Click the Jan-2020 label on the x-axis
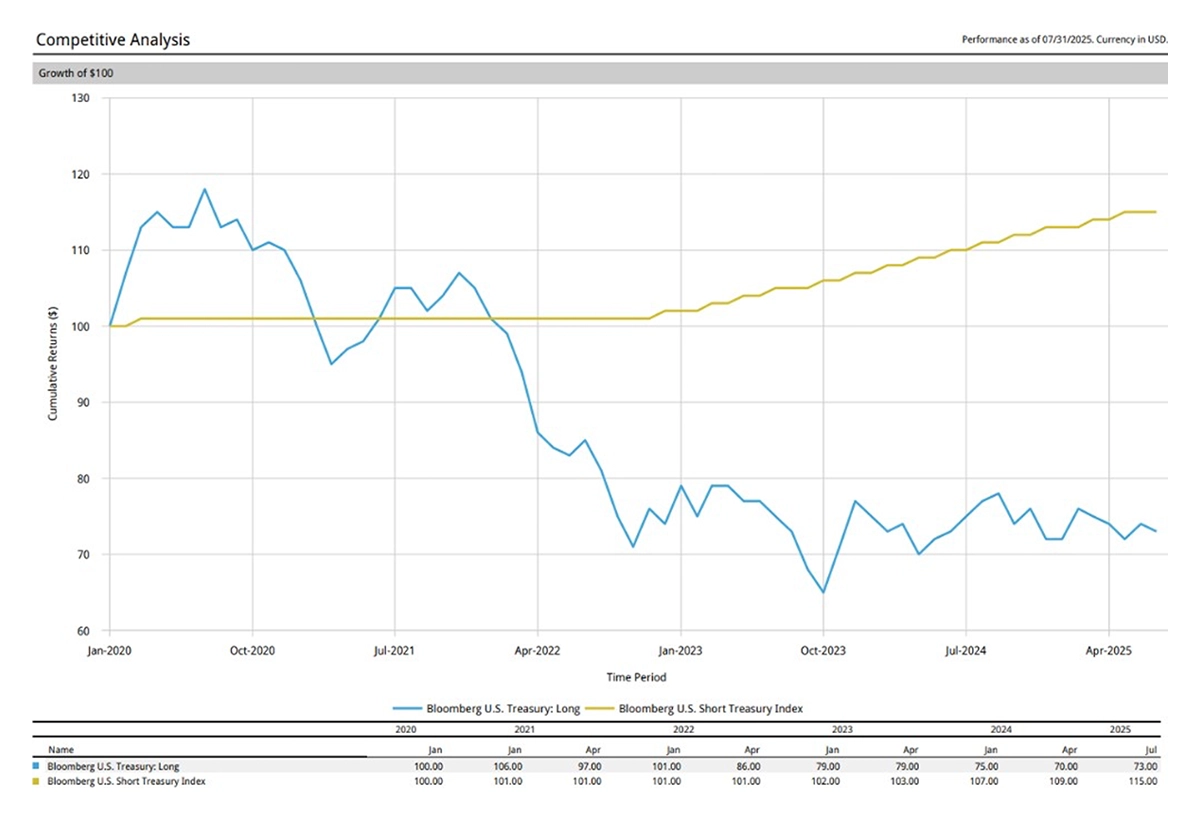The width and height of the screenshot is (1200, 820). click(x=109, y=649)
